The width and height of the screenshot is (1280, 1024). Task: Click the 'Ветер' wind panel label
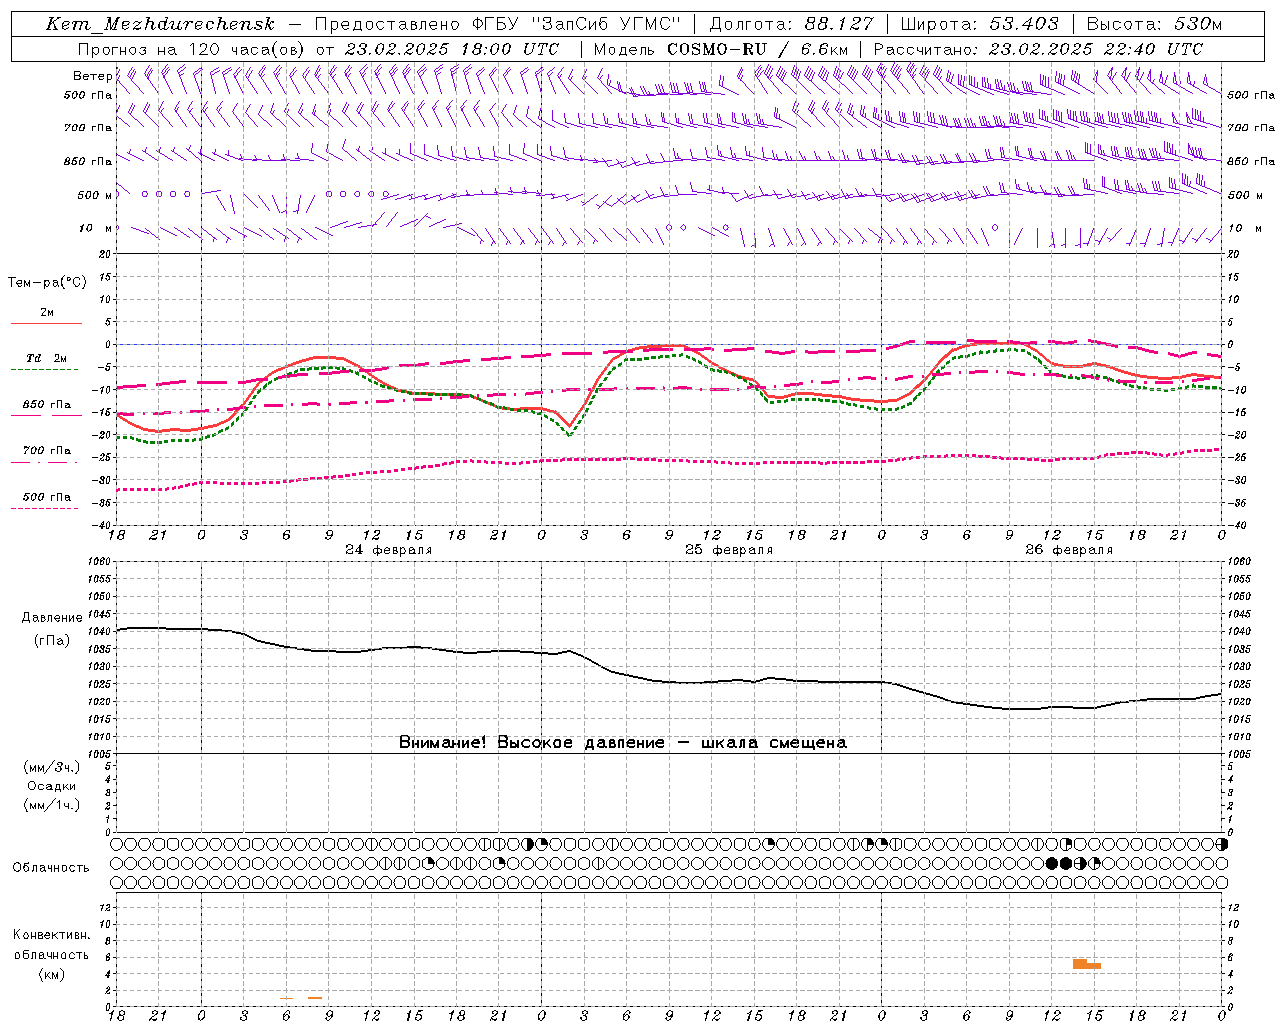point(92,76)
